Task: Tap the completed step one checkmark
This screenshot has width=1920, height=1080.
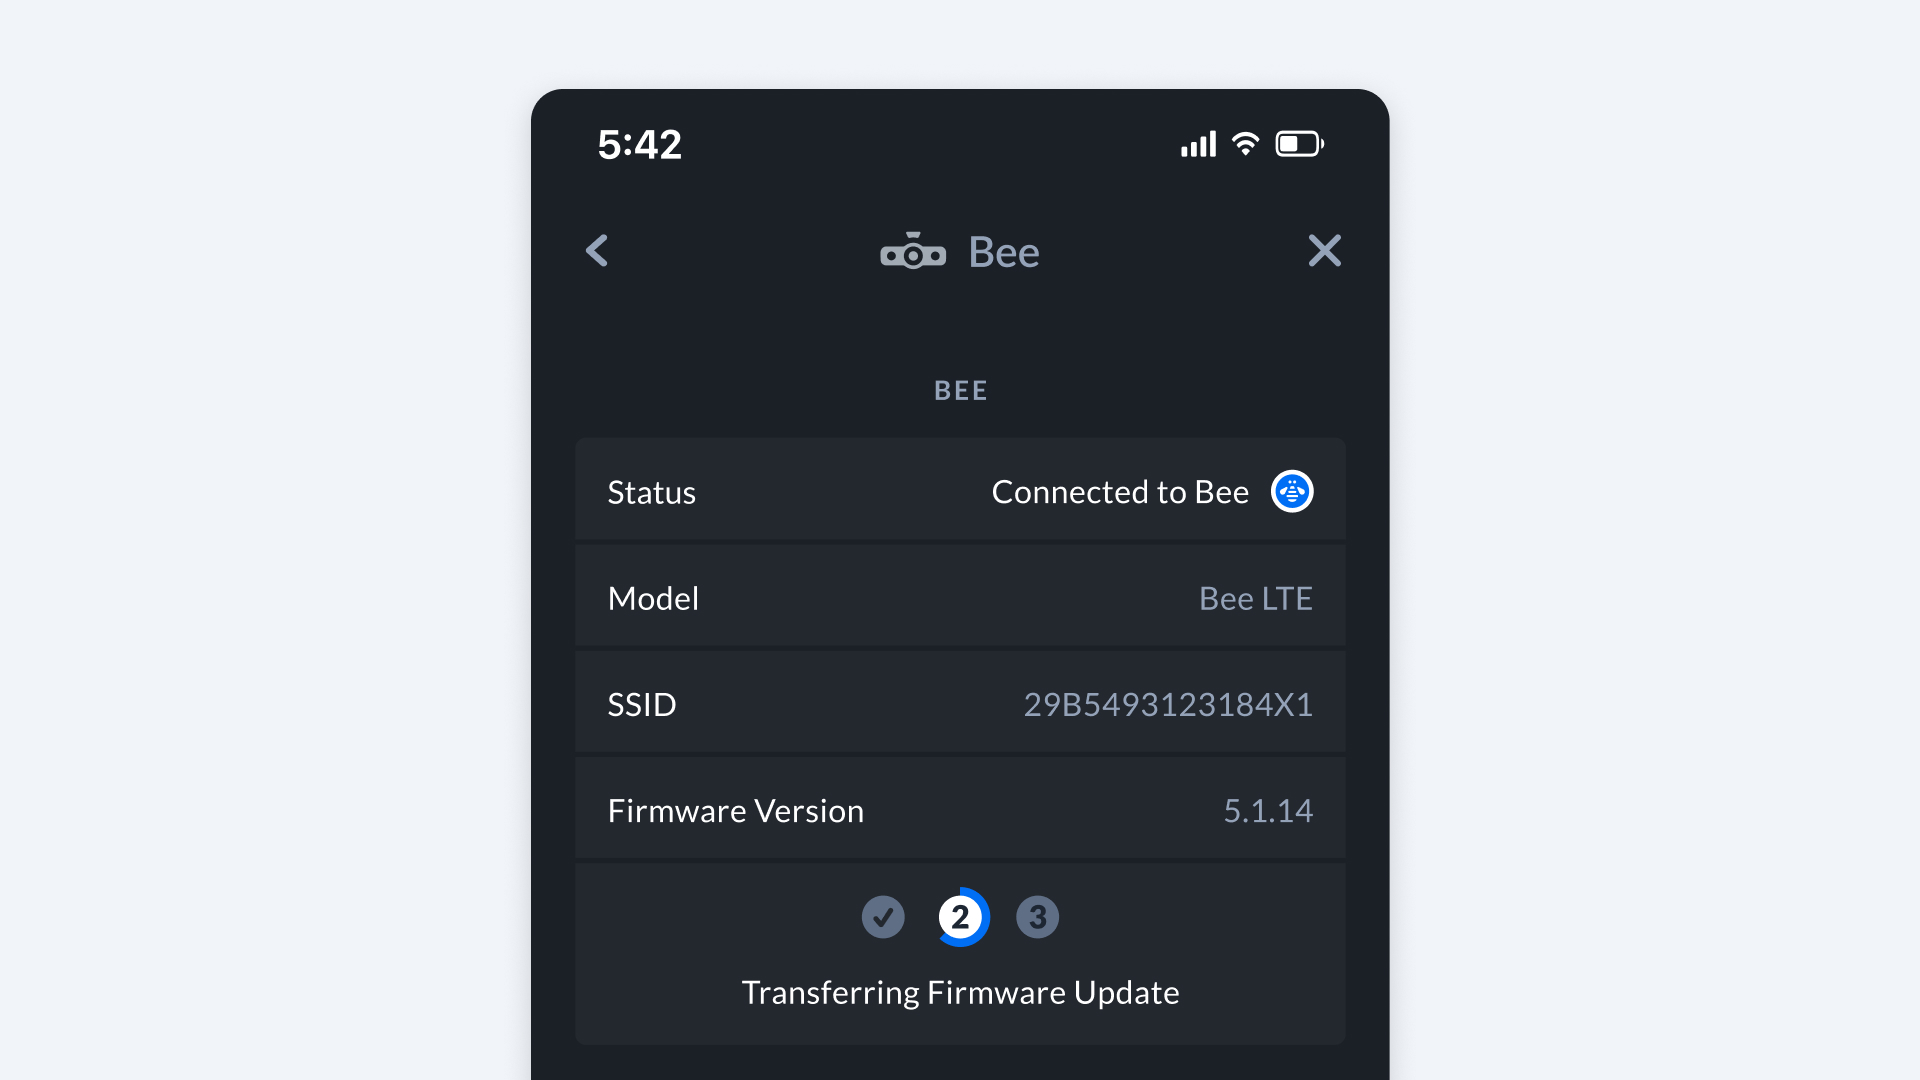Action: (883, 917)
